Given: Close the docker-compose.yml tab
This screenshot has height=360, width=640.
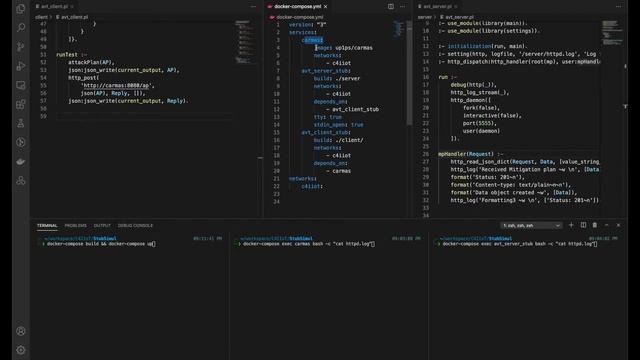Looking at the screenshot, I should pyautogui.click(x=325, y=7).
